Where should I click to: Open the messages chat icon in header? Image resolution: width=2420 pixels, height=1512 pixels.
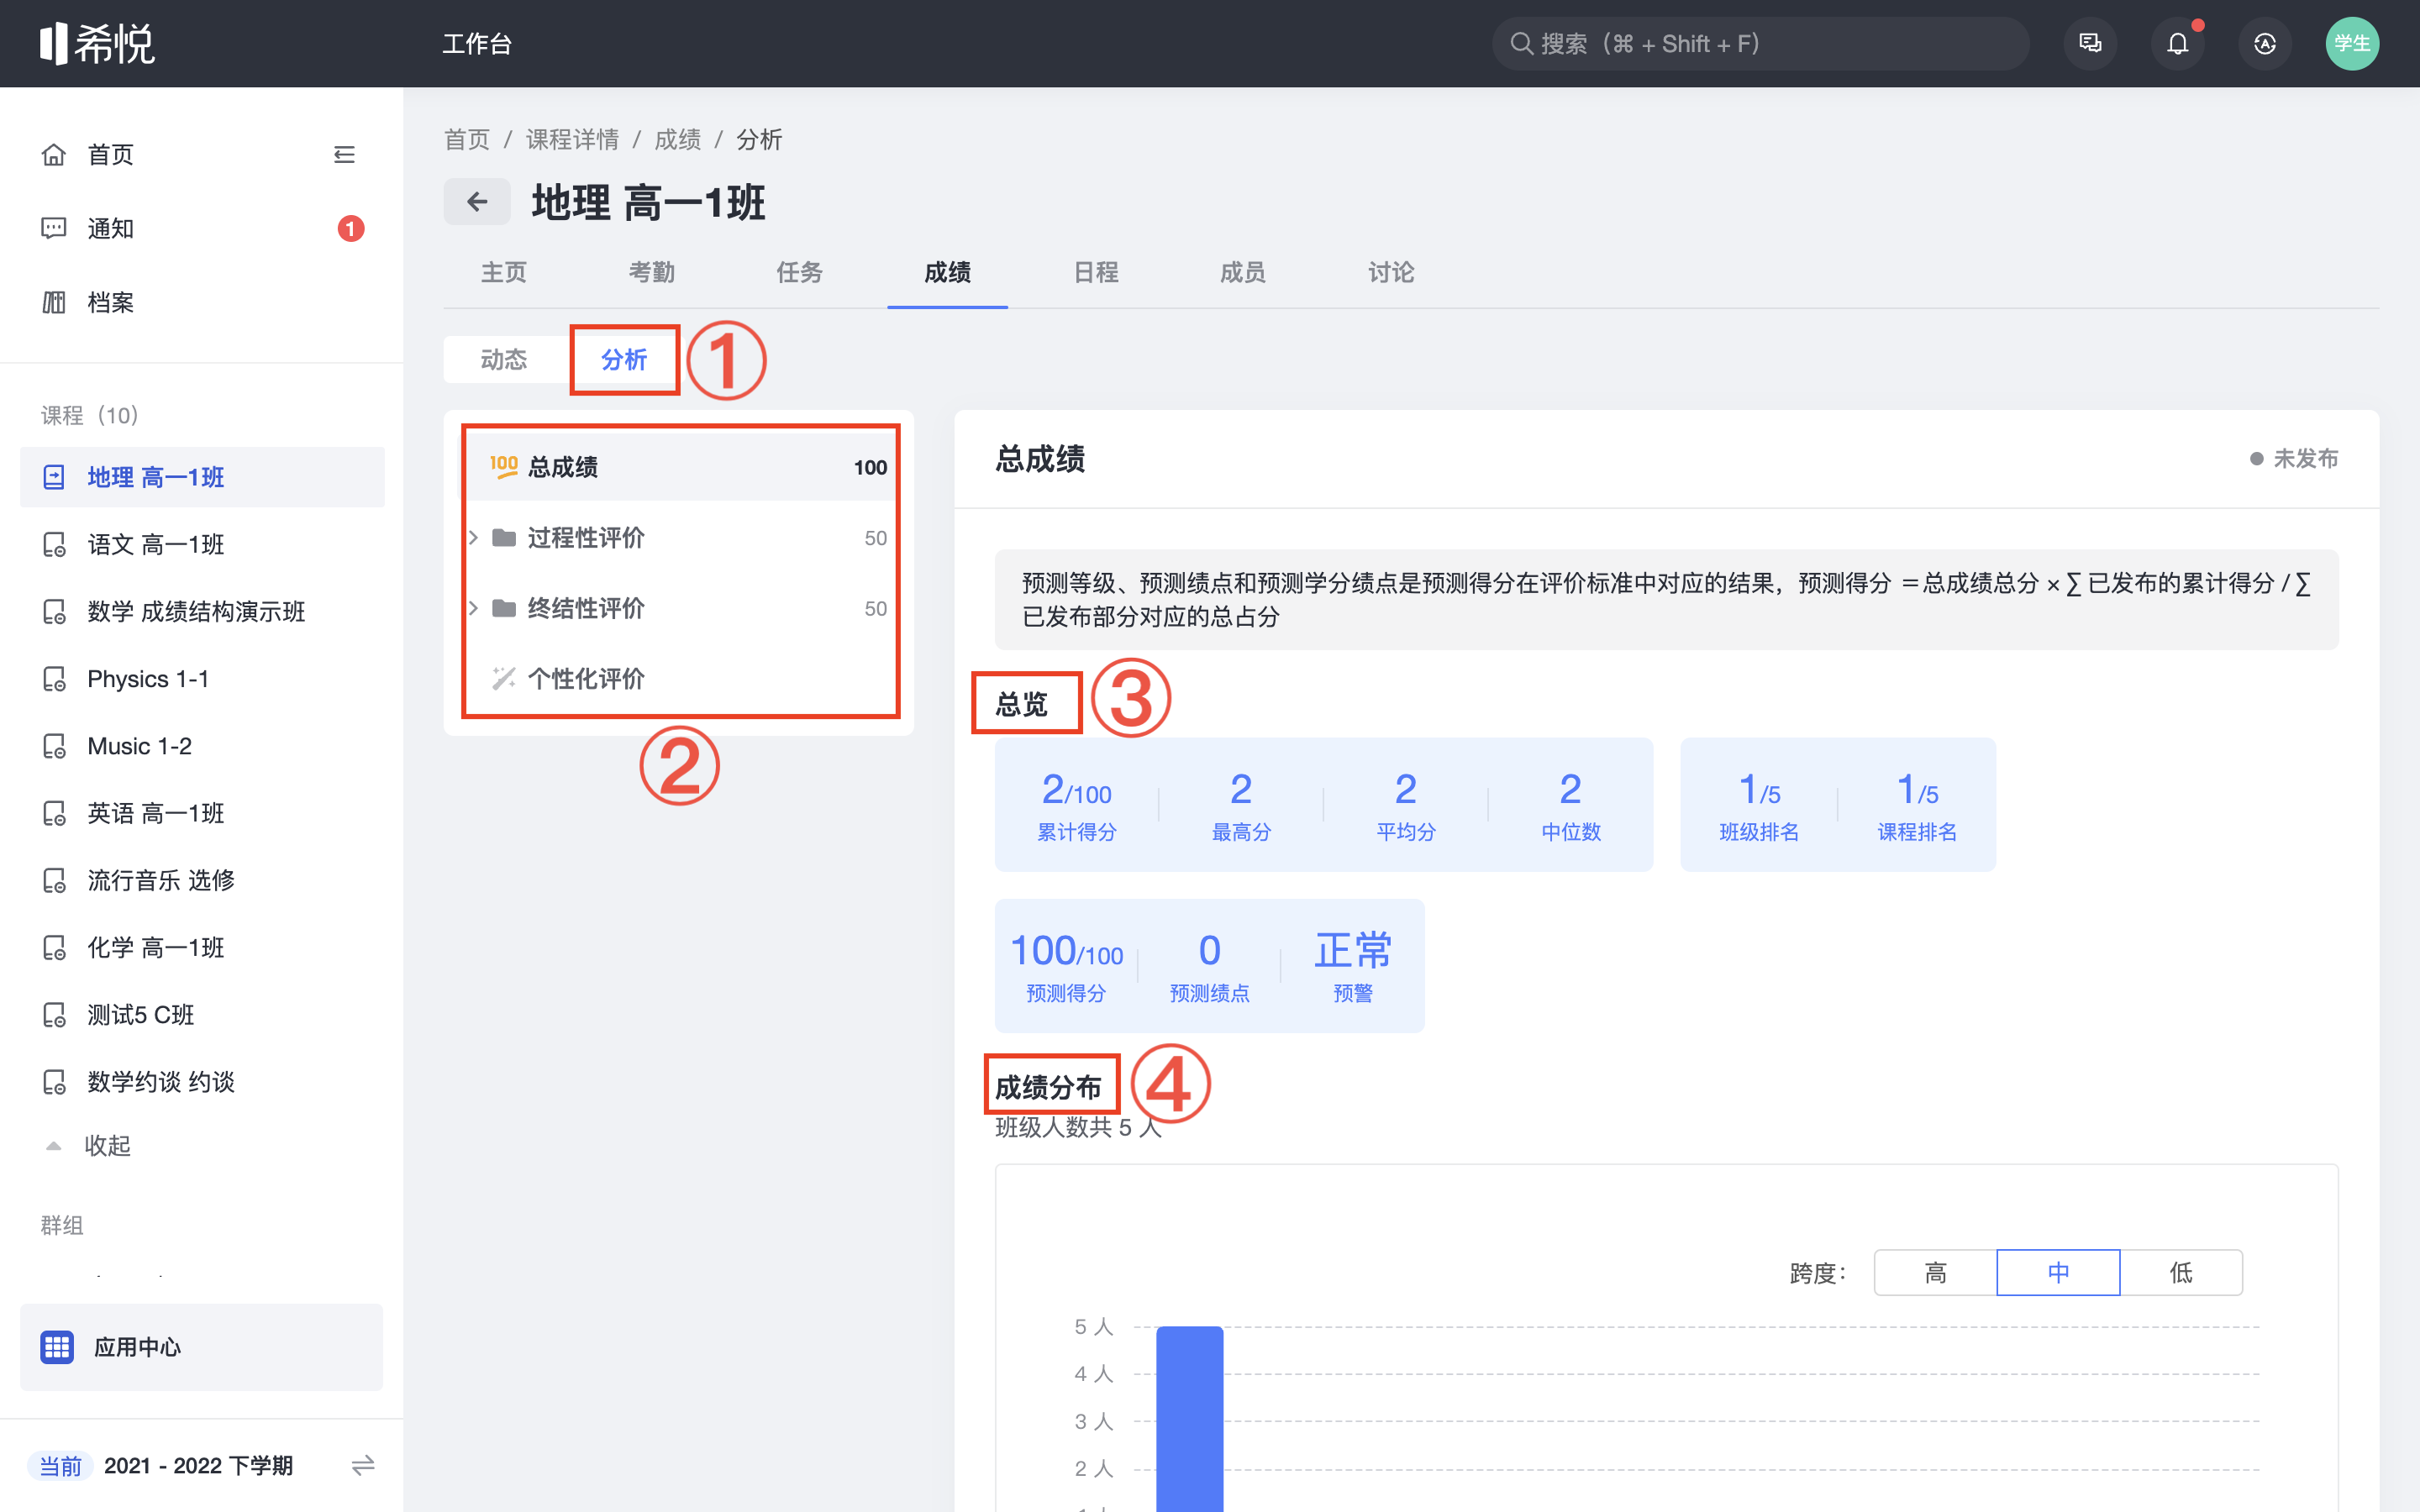tap(2090, 44)
